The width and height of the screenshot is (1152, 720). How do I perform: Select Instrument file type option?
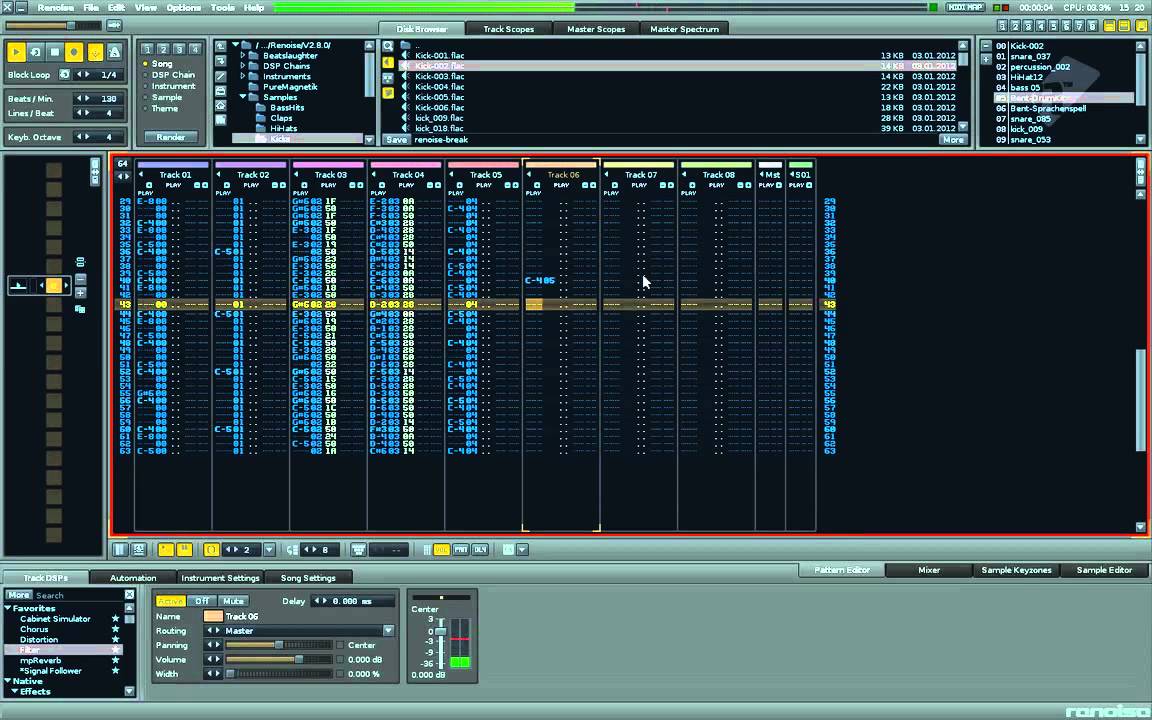(169, 86)
